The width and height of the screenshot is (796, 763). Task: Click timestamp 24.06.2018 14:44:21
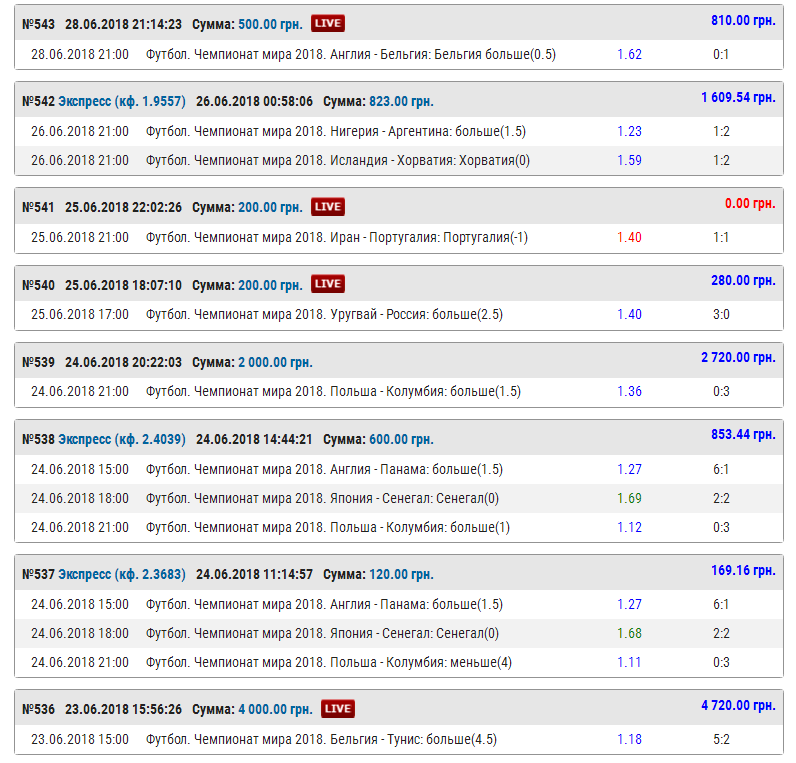click(254, 439)
